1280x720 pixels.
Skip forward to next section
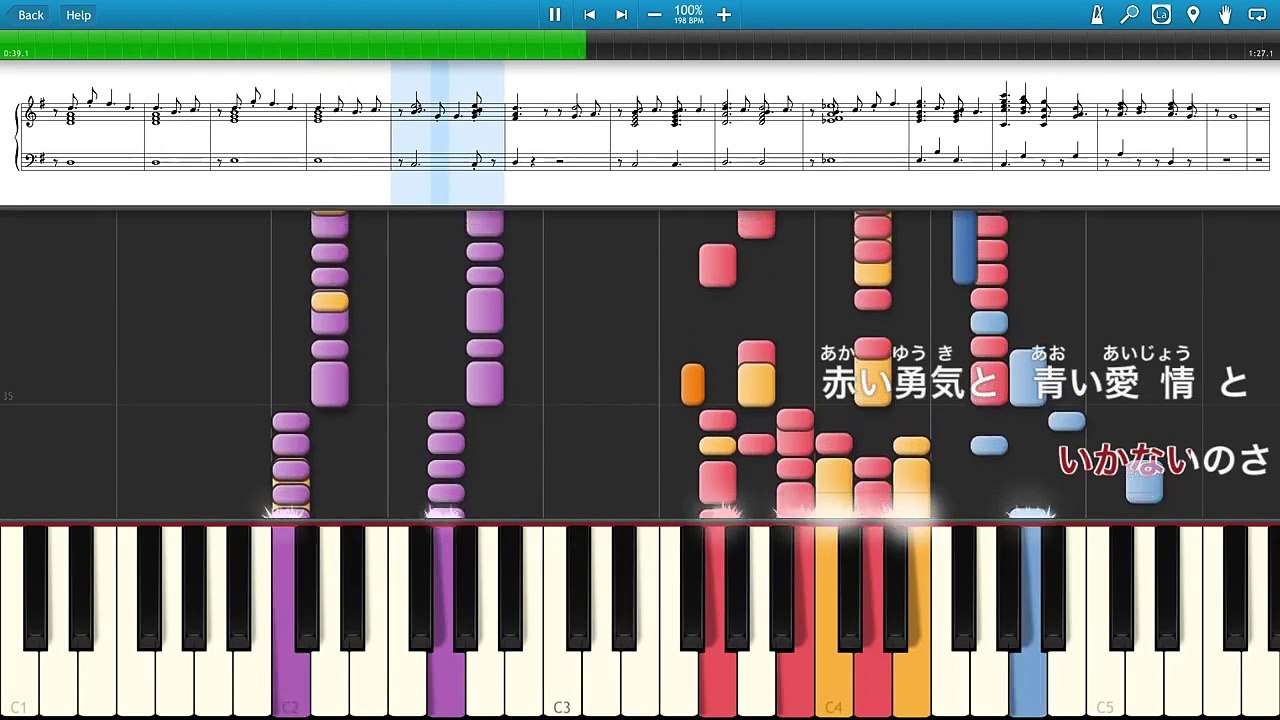(621, 14)
